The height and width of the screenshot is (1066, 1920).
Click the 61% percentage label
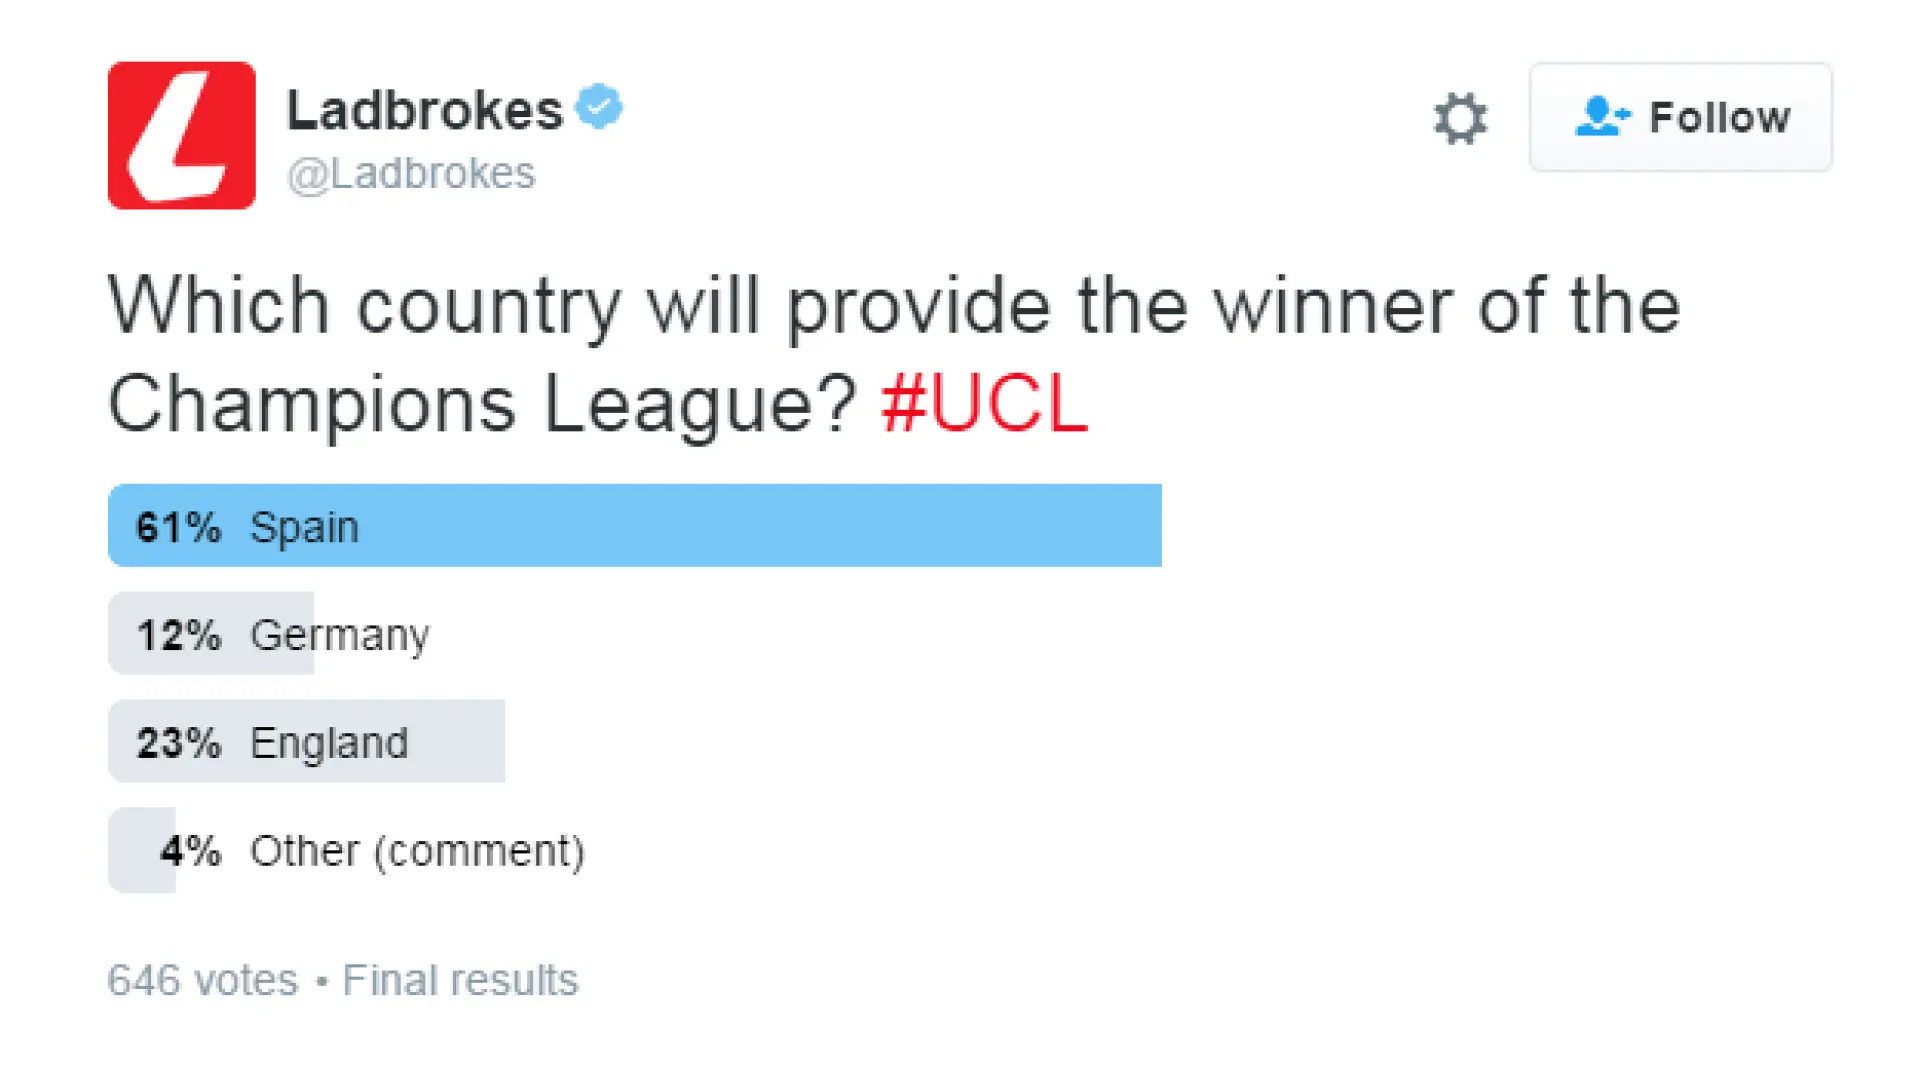point(178,527)
